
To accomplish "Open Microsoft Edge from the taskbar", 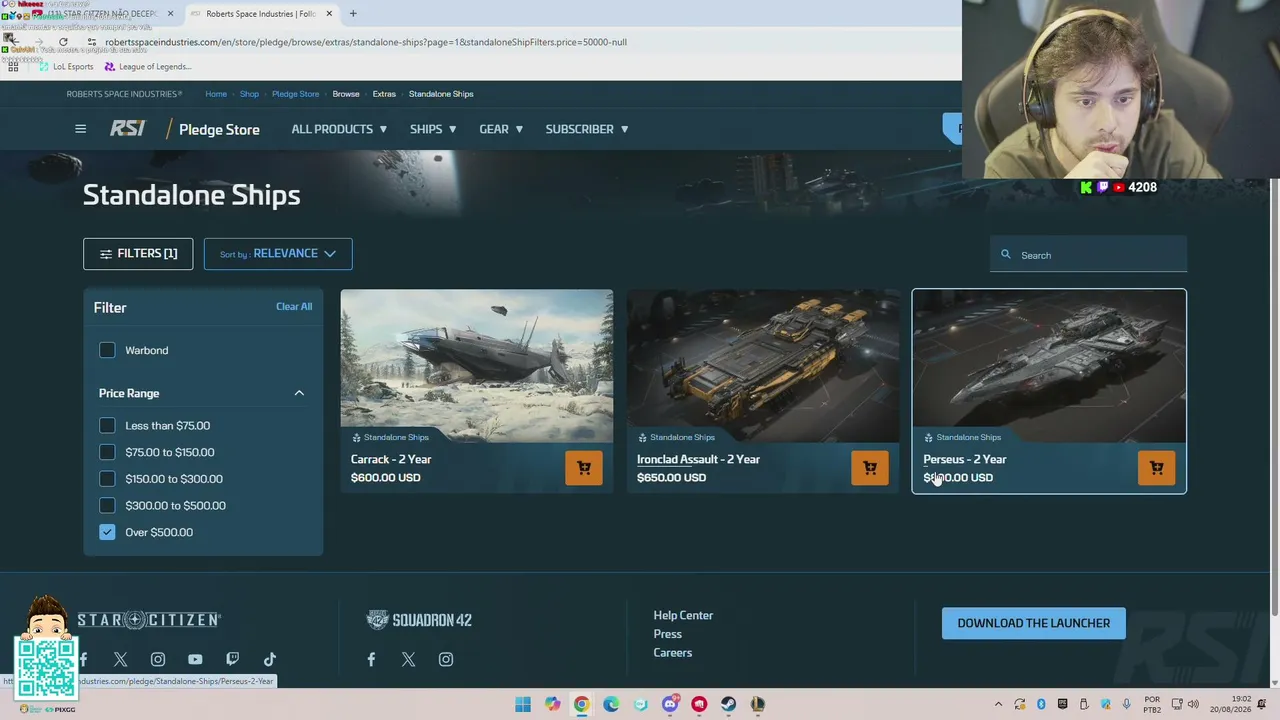I will point(611,704).
